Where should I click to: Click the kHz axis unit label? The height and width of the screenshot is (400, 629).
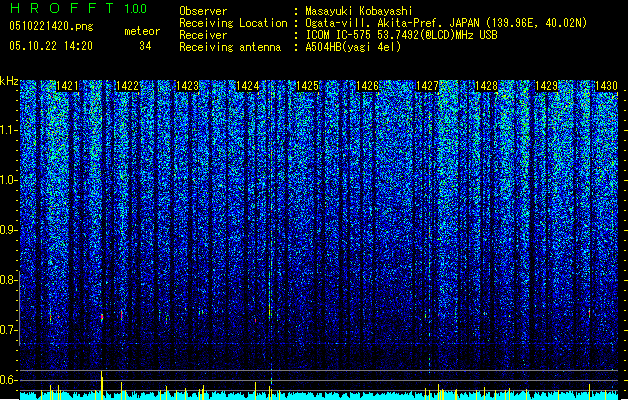[9, 81]
